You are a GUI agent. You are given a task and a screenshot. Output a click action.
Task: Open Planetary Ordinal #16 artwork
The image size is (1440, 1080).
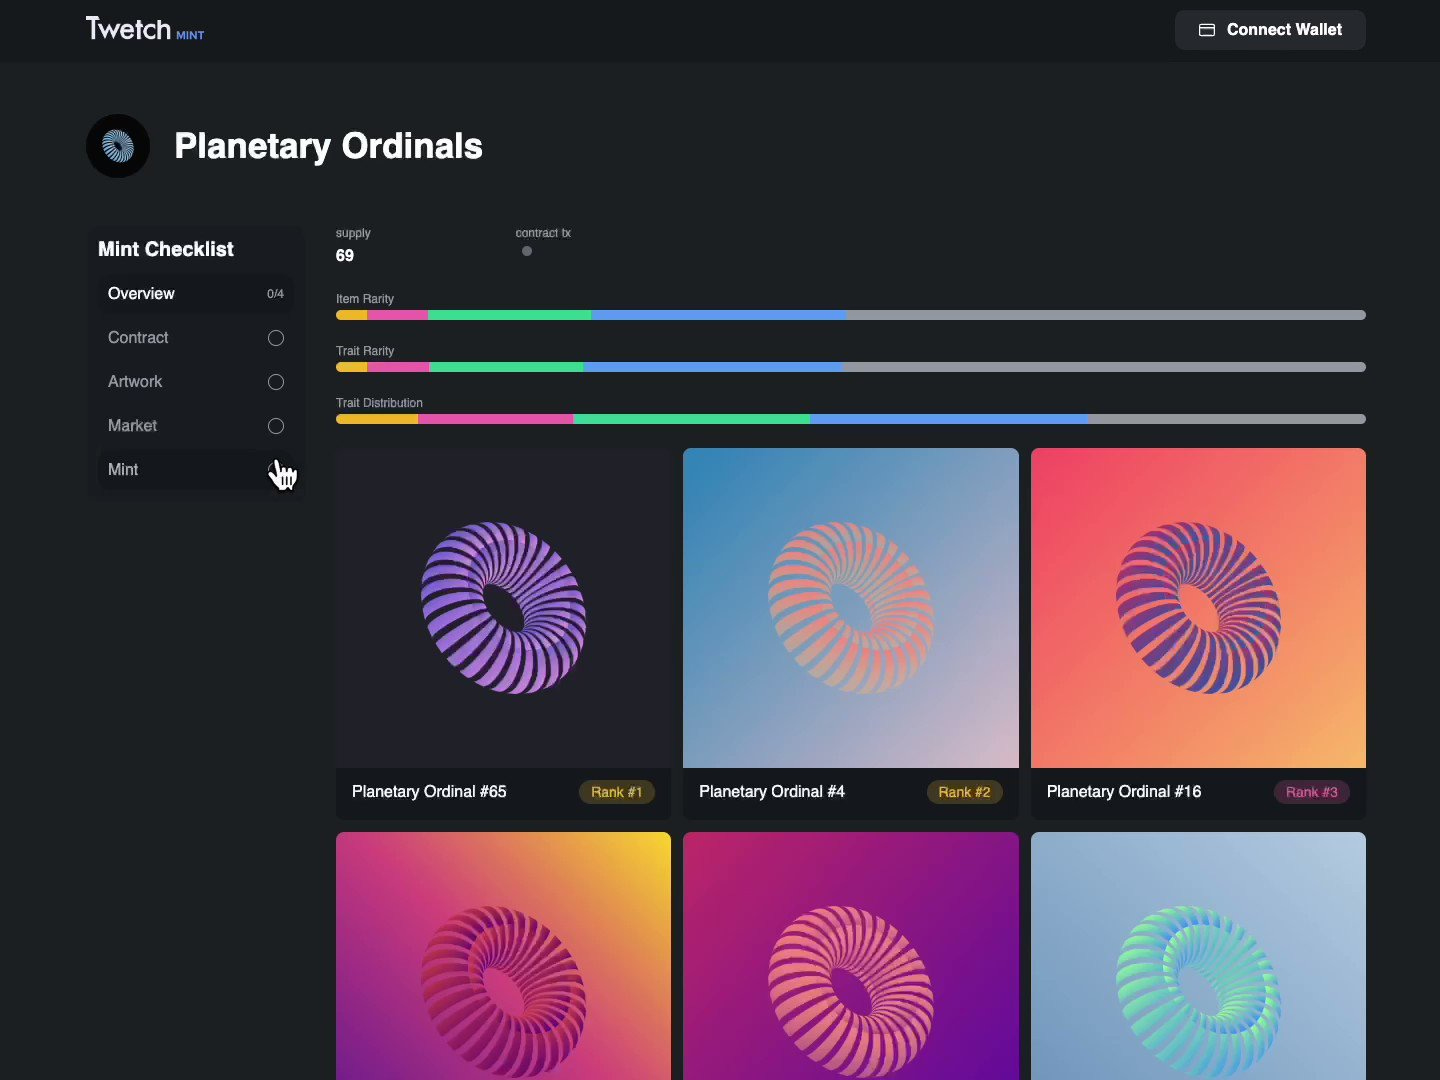tap(1198, 608)
